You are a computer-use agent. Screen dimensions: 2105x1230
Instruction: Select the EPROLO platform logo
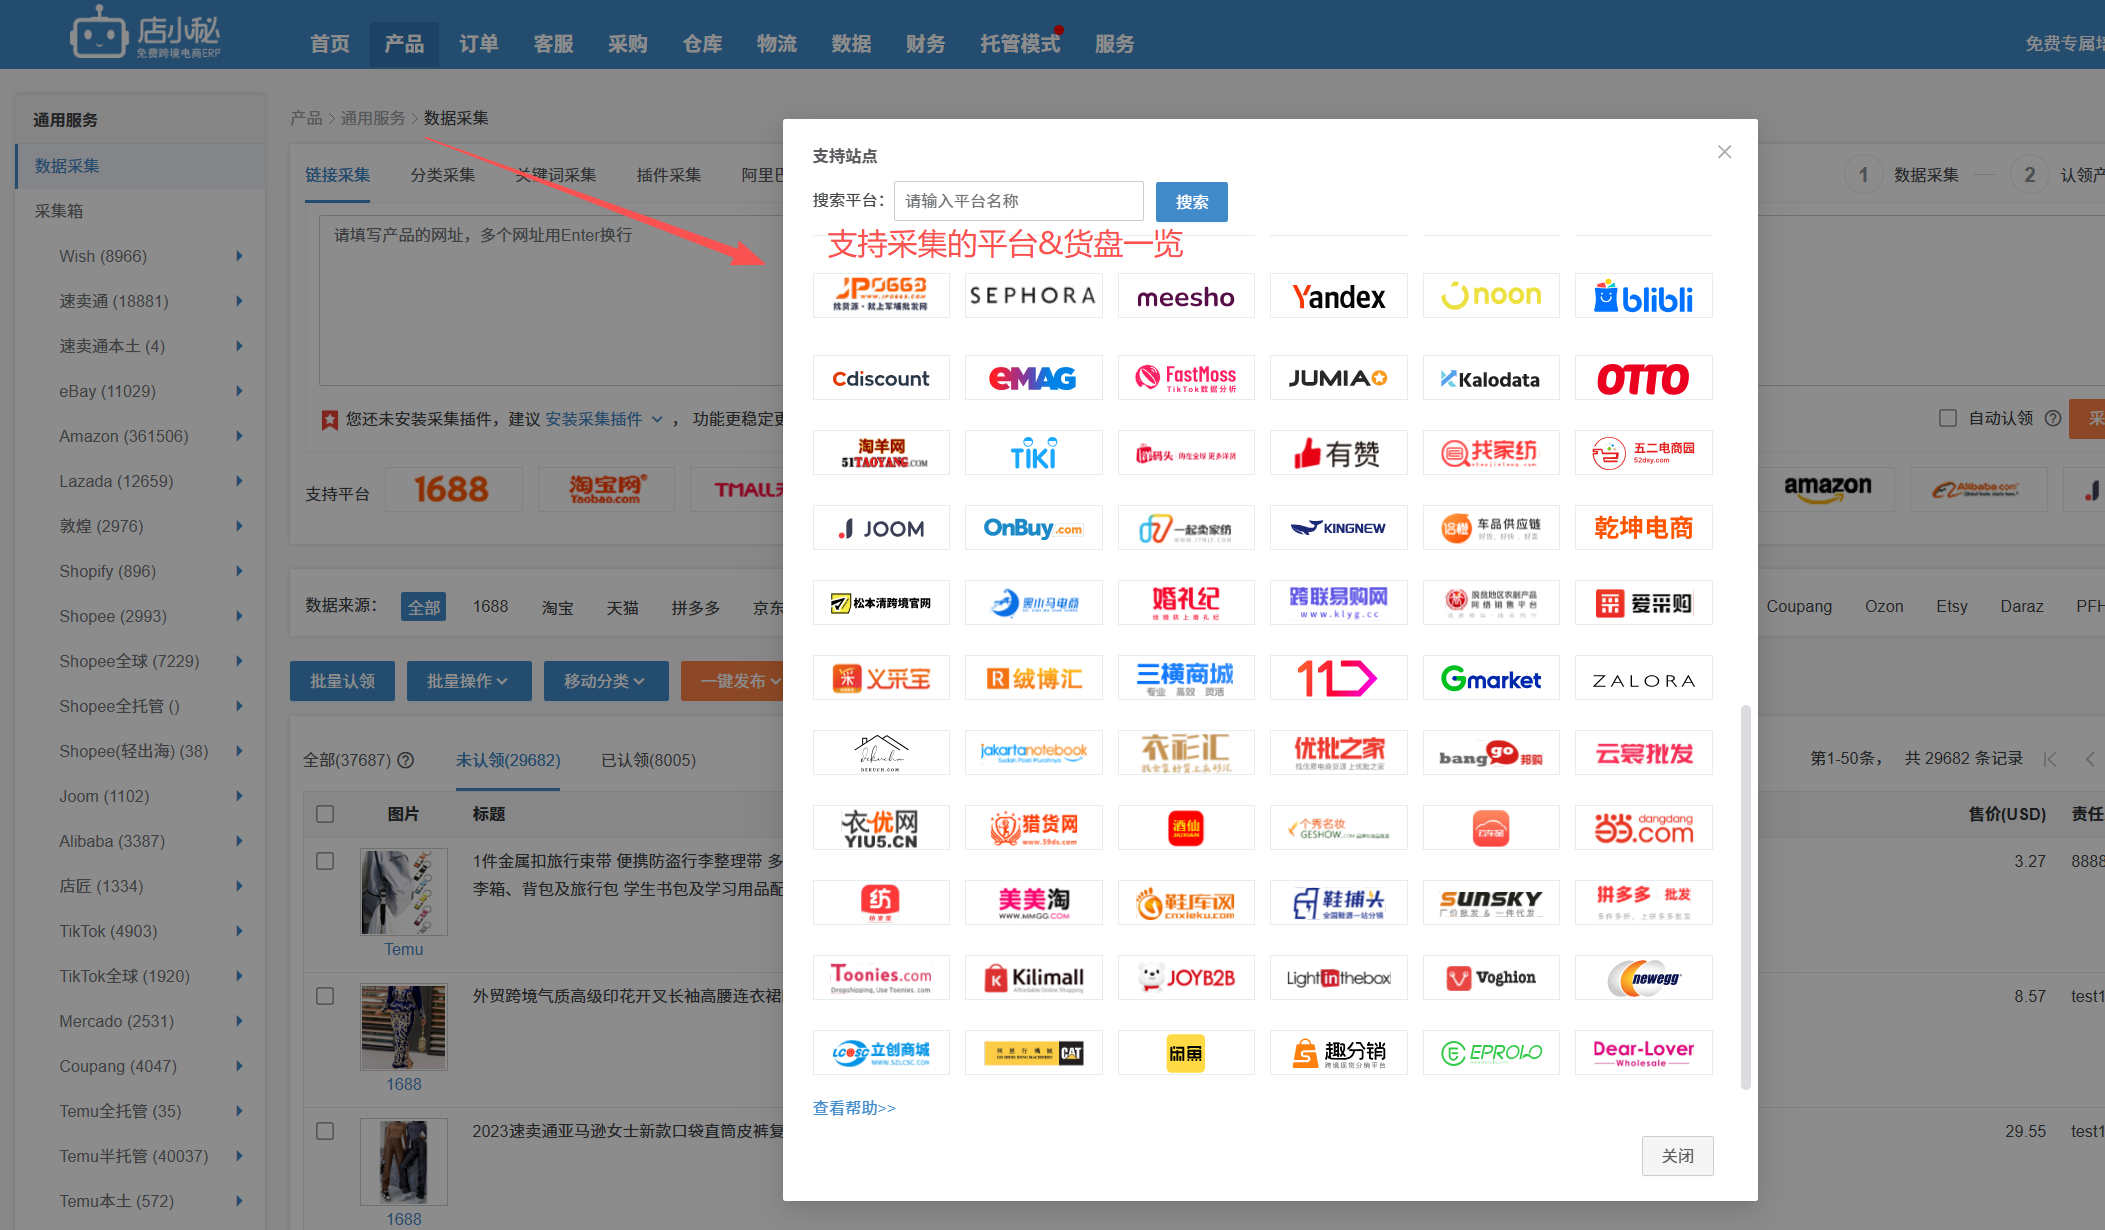1491,1053
